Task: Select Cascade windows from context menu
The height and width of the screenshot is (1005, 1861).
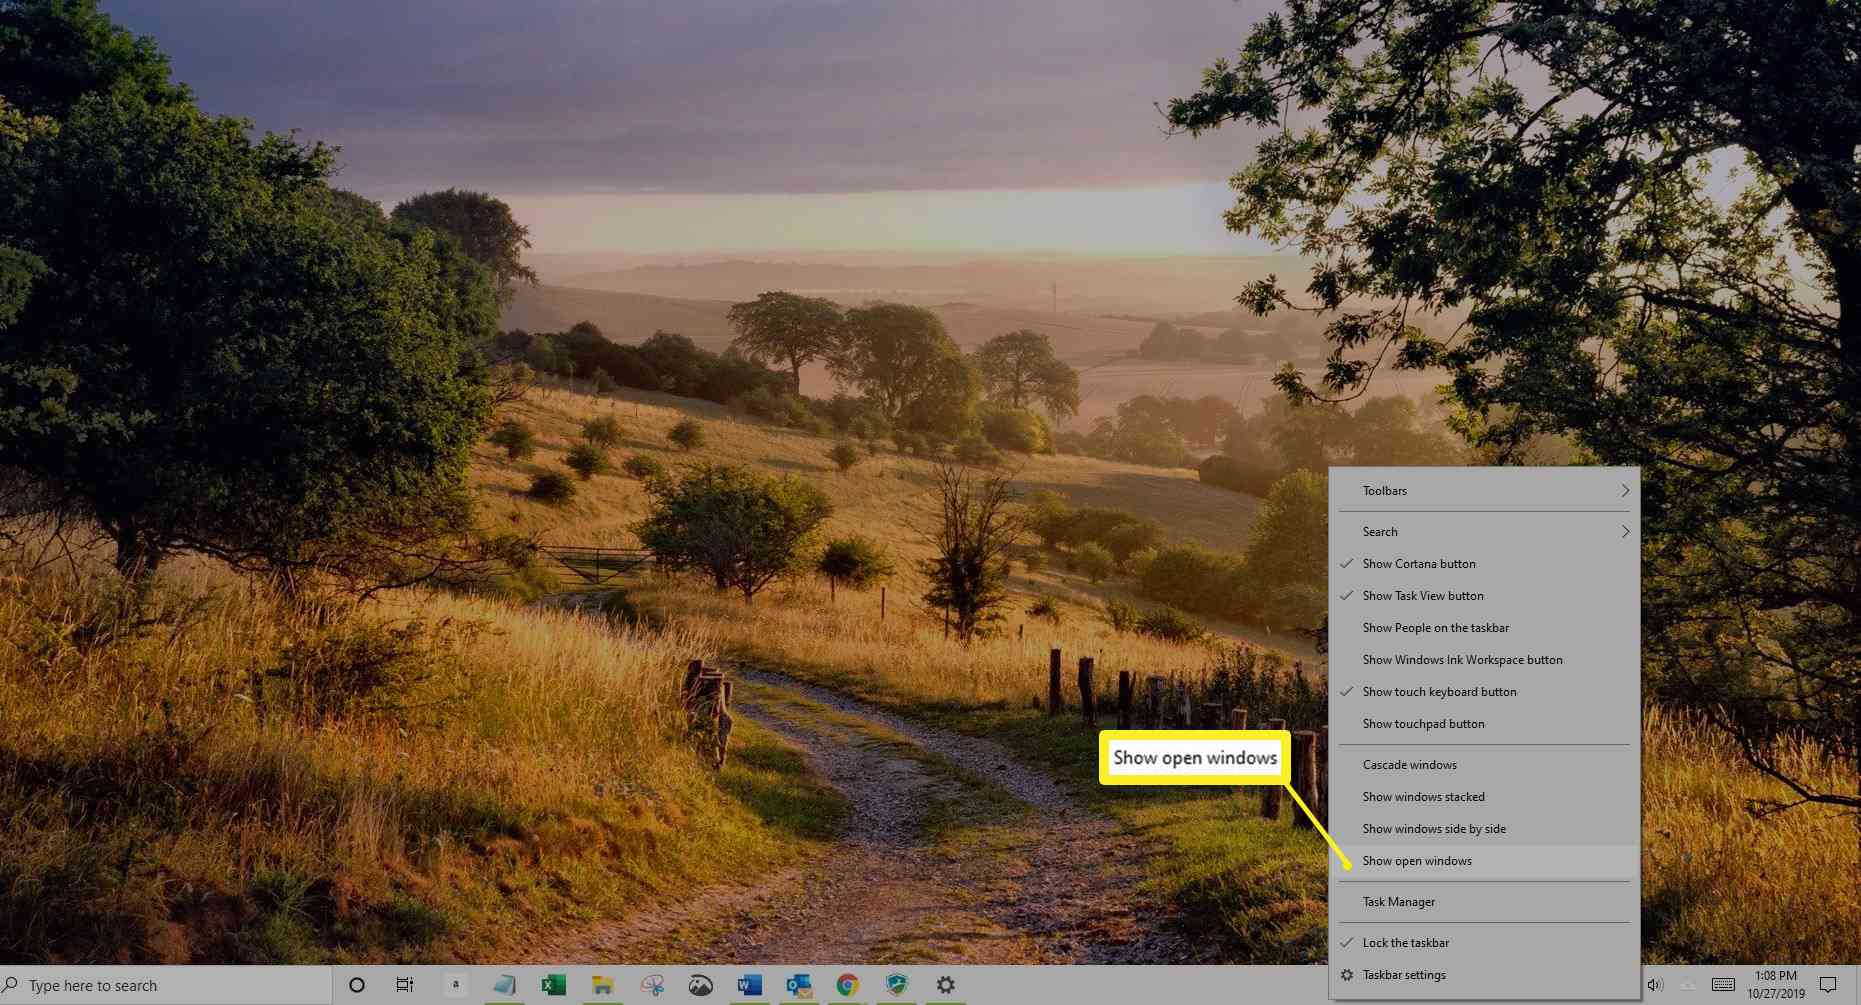Action: coord(1484,765)
